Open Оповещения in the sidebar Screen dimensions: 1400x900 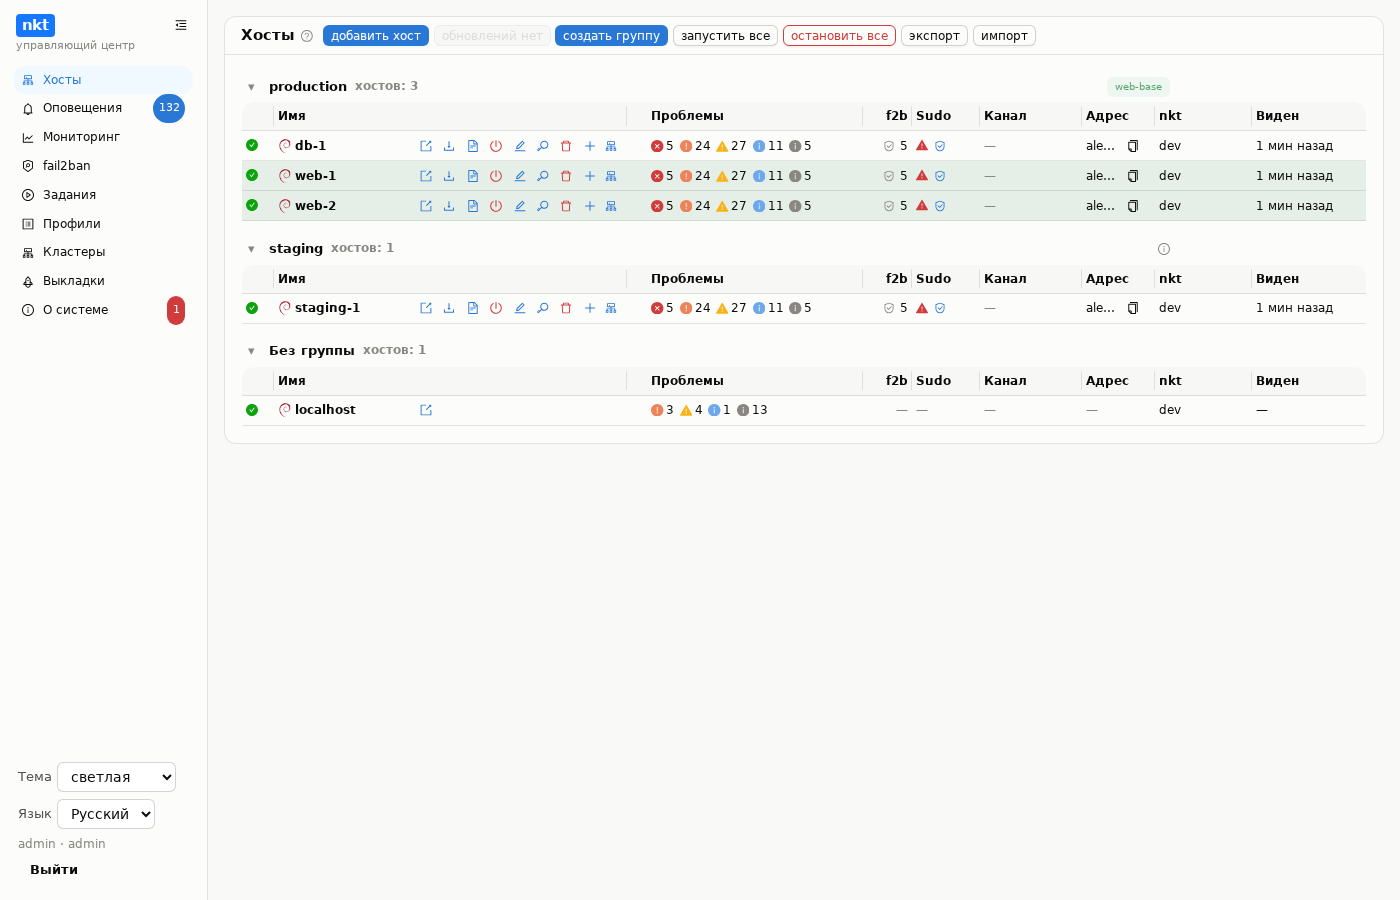103,108
